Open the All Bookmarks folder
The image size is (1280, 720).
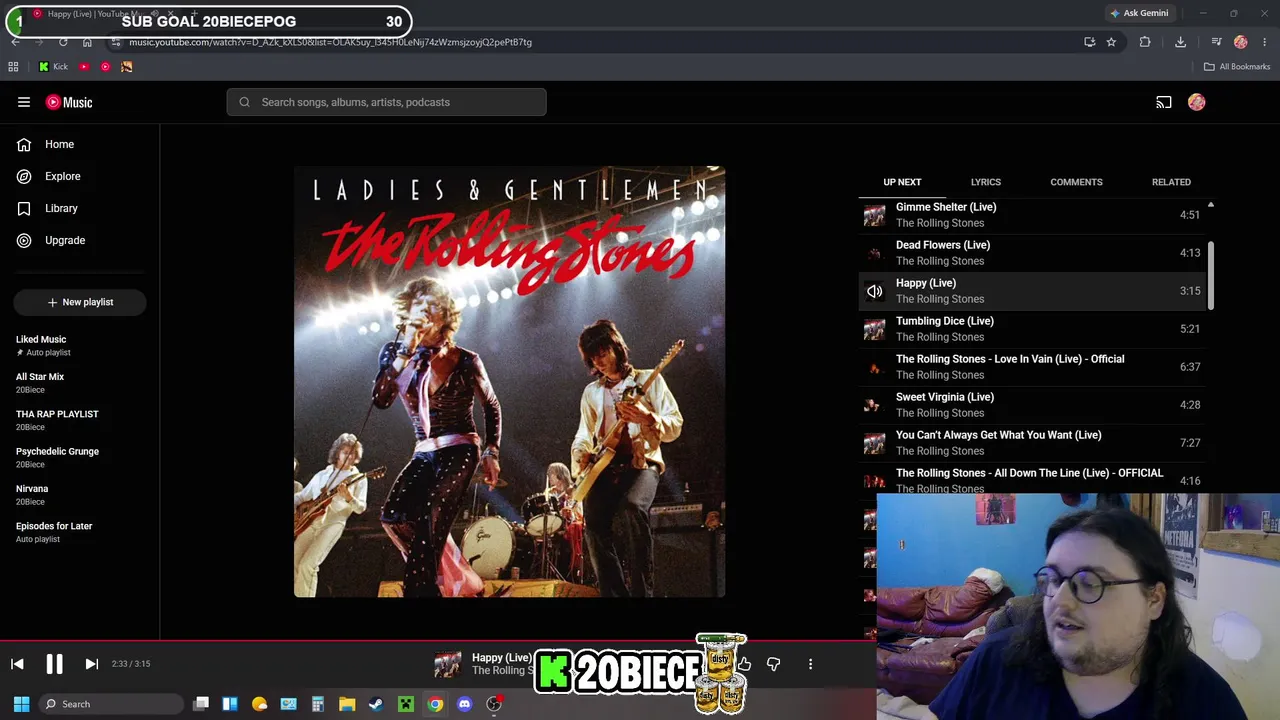pos(1237,67)
